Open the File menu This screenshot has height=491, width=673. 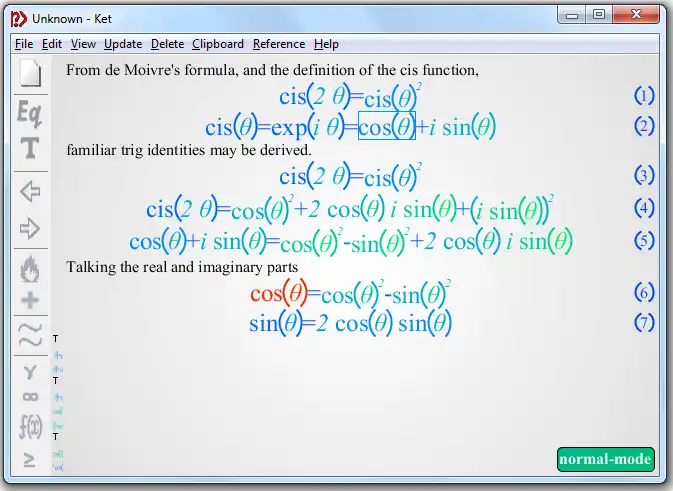click(x=24, y=44)
